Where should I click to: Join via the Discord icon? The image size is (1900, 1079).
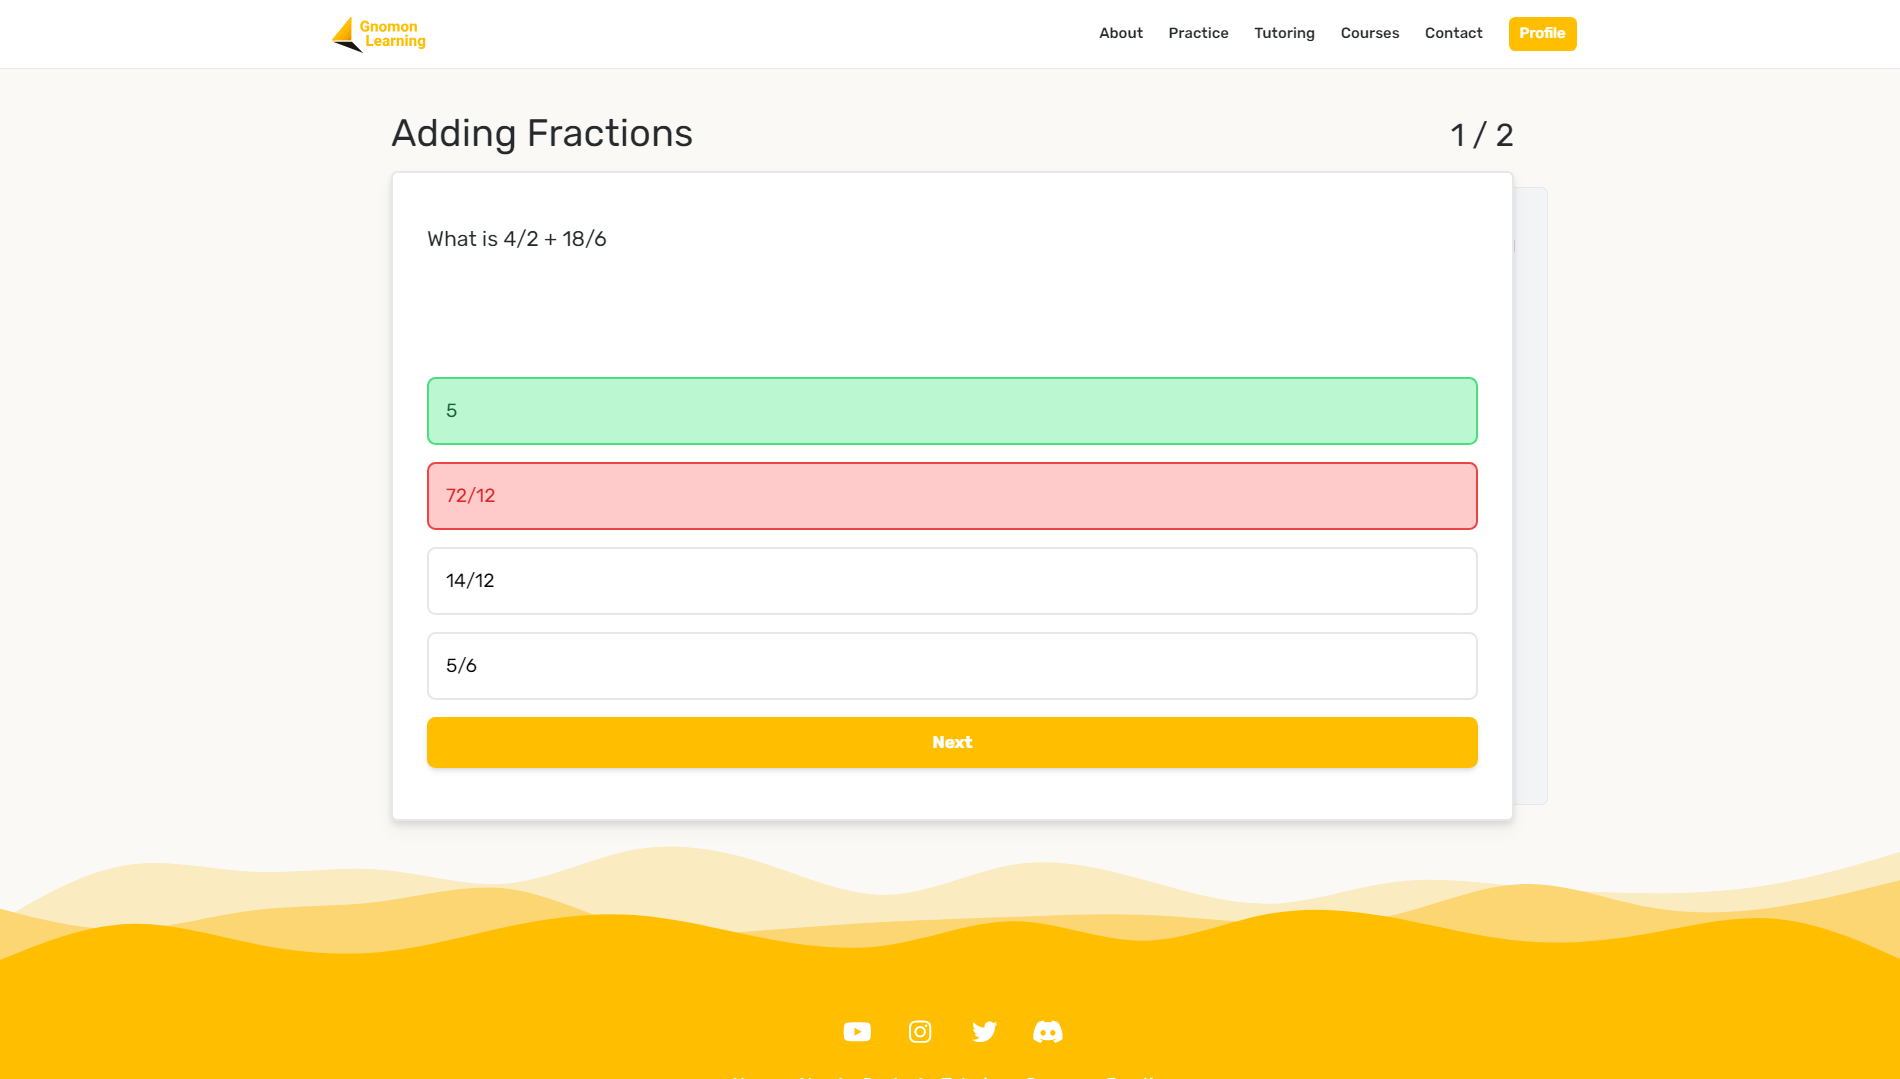[1047, 1031]
